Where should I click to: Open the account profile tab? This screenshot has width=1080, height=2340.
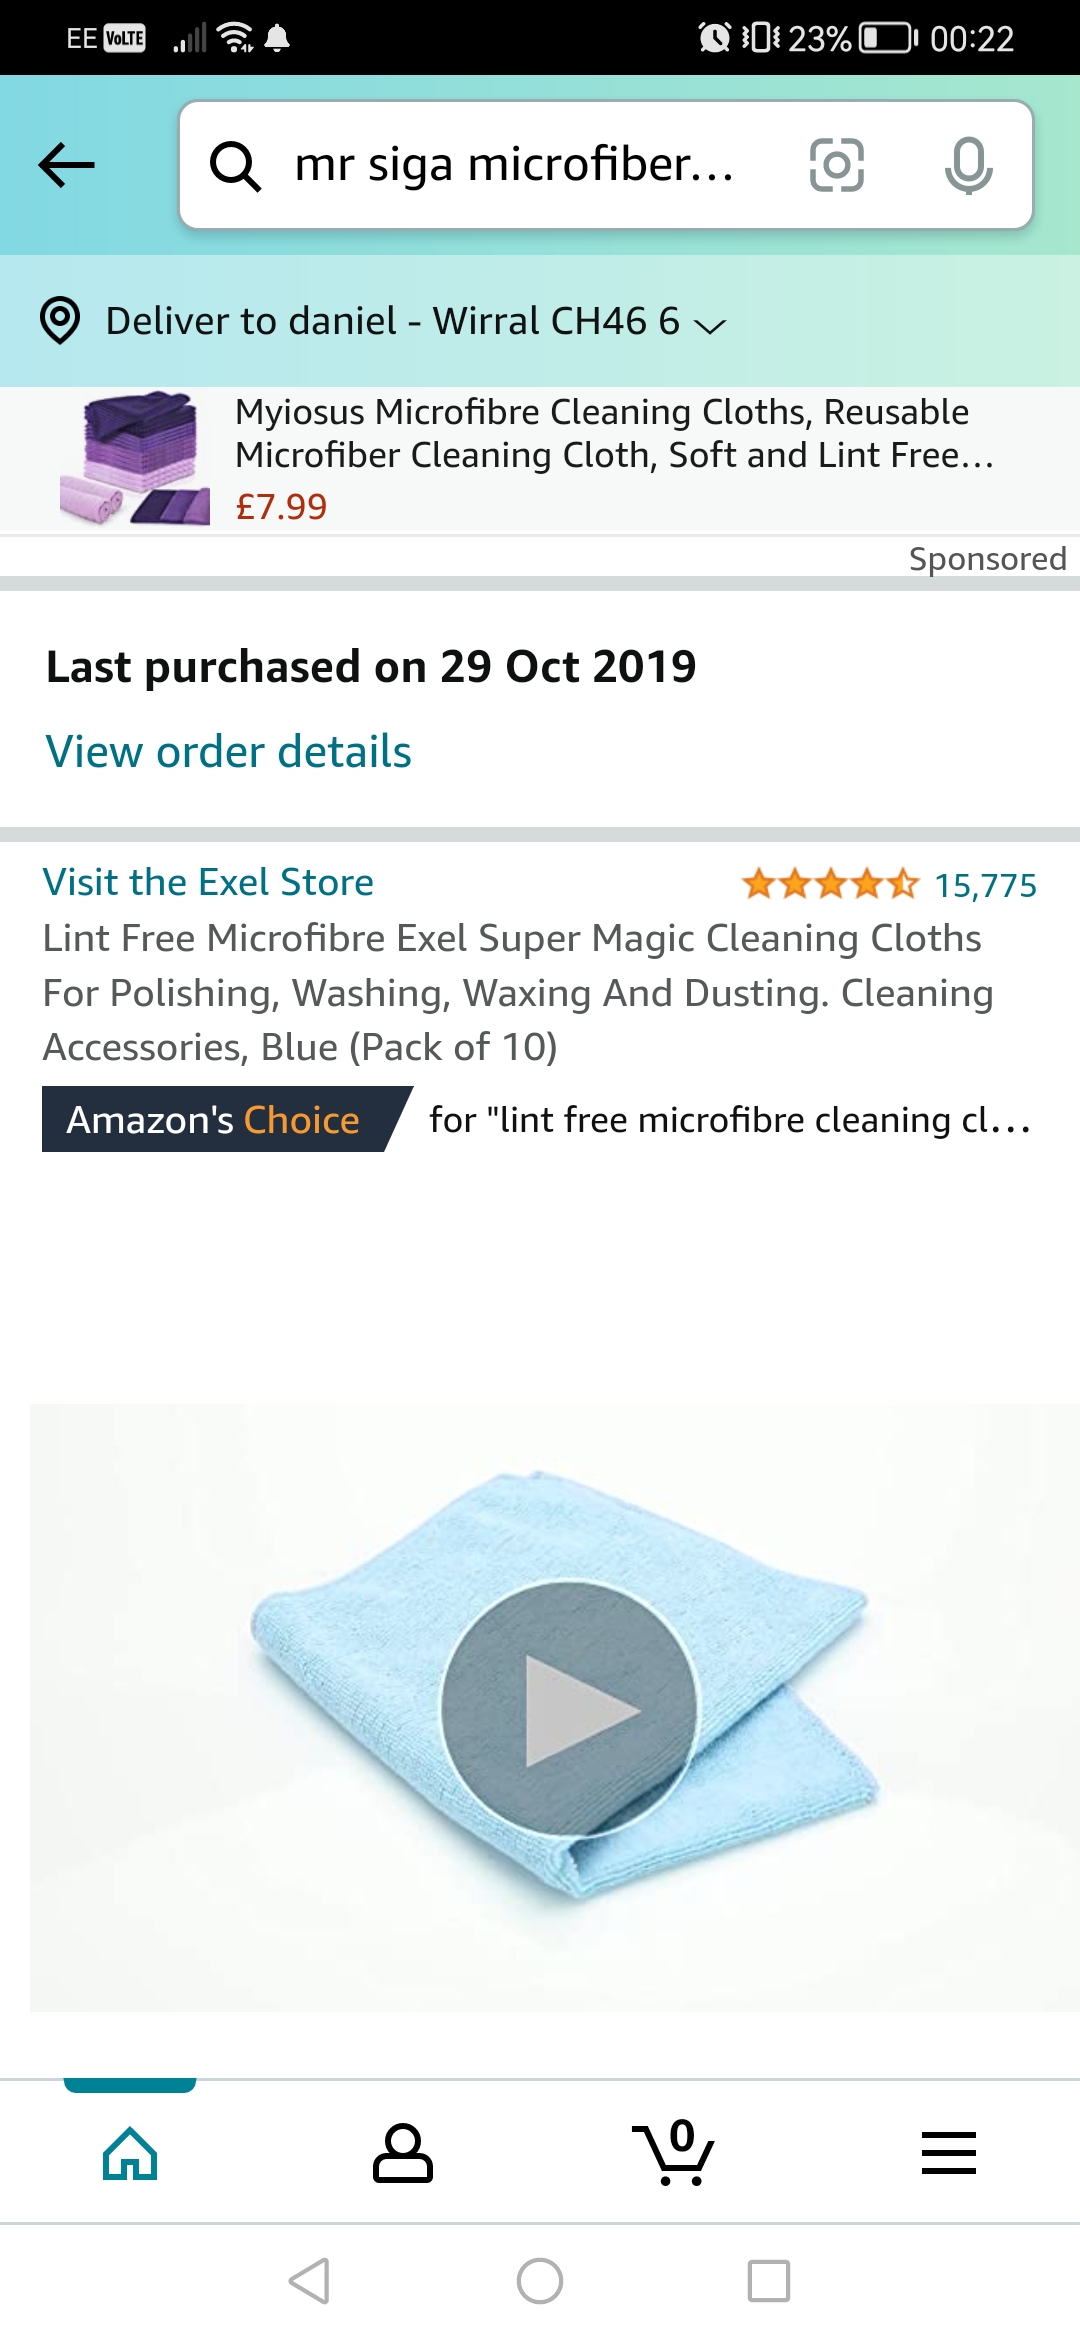[402, 2153]
